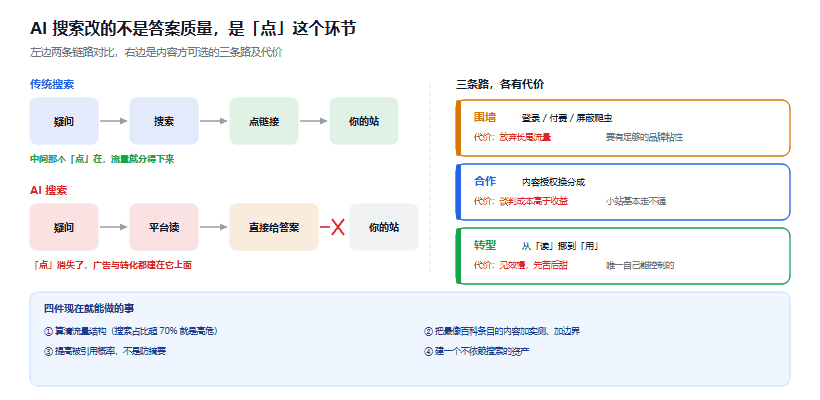Viewport: 820px width, 400px height.
Task: Click the green 你的站 box
Action: (x=363, y=121)
